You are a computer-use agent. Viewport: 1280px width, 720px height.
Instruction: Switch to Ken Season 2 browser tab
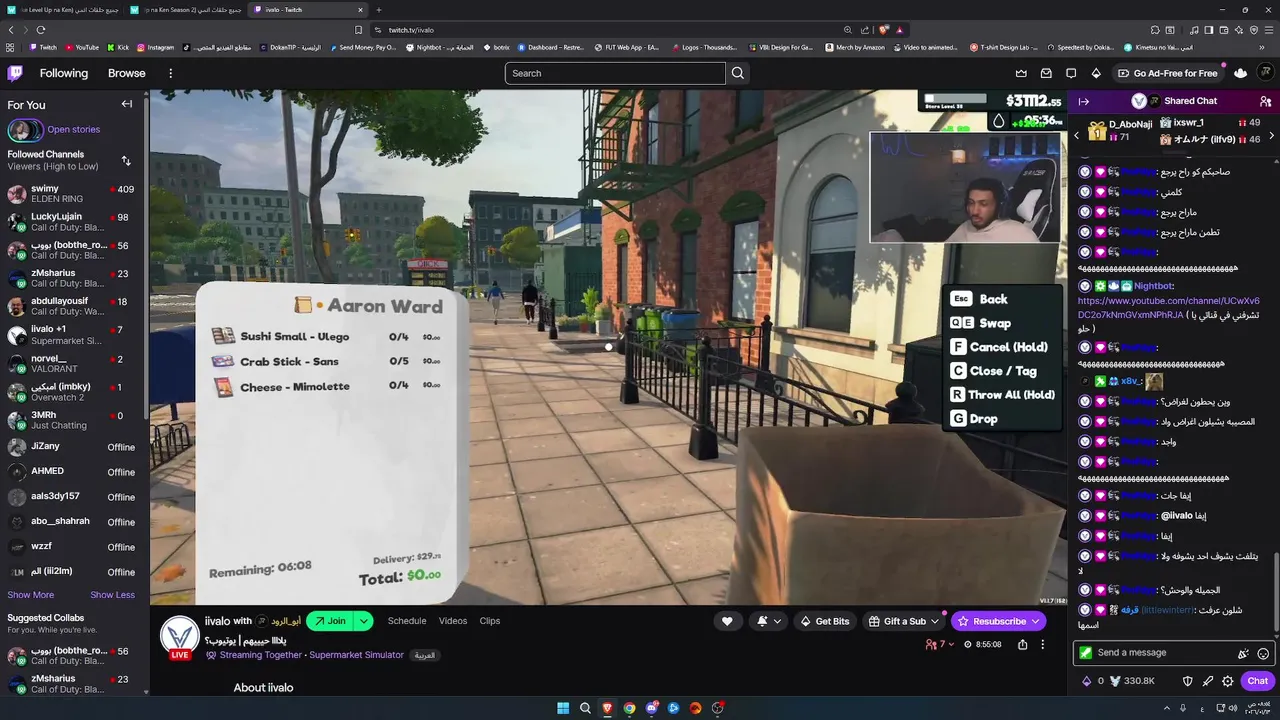[x=187, y=9]
